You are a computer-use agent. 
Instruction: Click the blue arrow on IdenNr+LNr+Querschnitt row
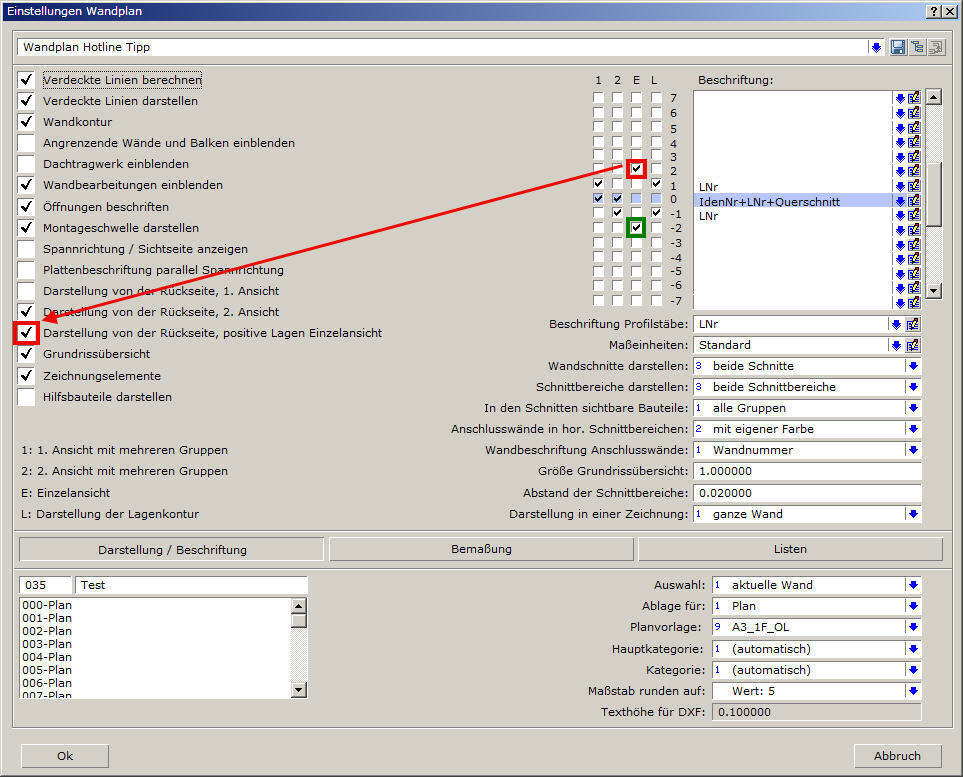pyautogui.click(x=900, y=201)
